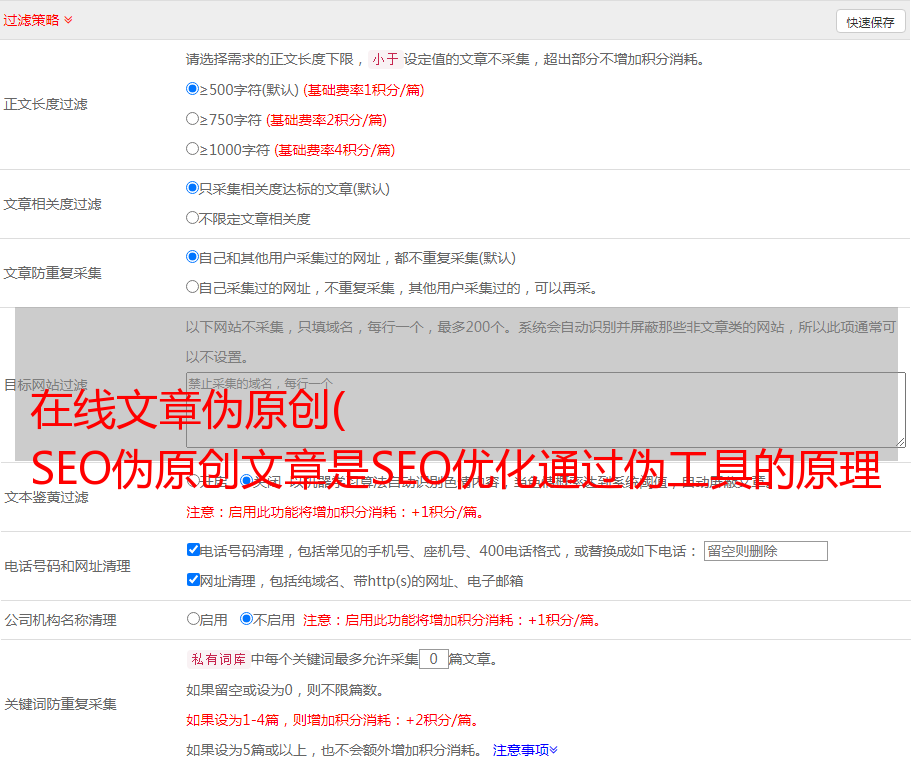Select 不启用 for company name cleanup
This screenshot has width=912, height=768.
(247, 618)
